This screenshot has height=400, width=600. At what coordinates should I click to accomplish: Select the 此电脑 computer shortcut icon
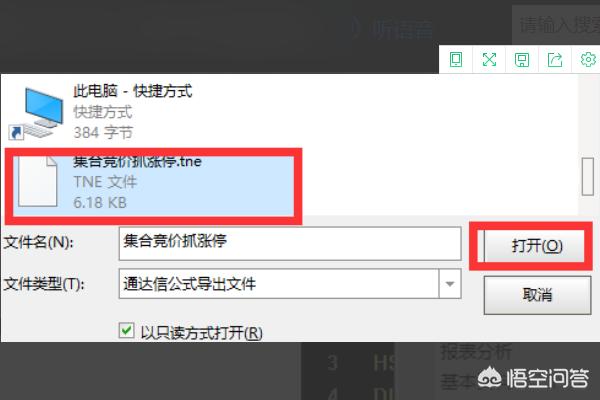36,113
